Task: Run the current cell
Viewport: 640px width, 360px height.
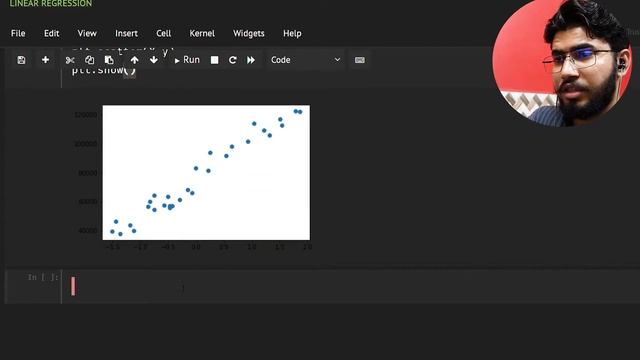Action: (x=187, y=60)
